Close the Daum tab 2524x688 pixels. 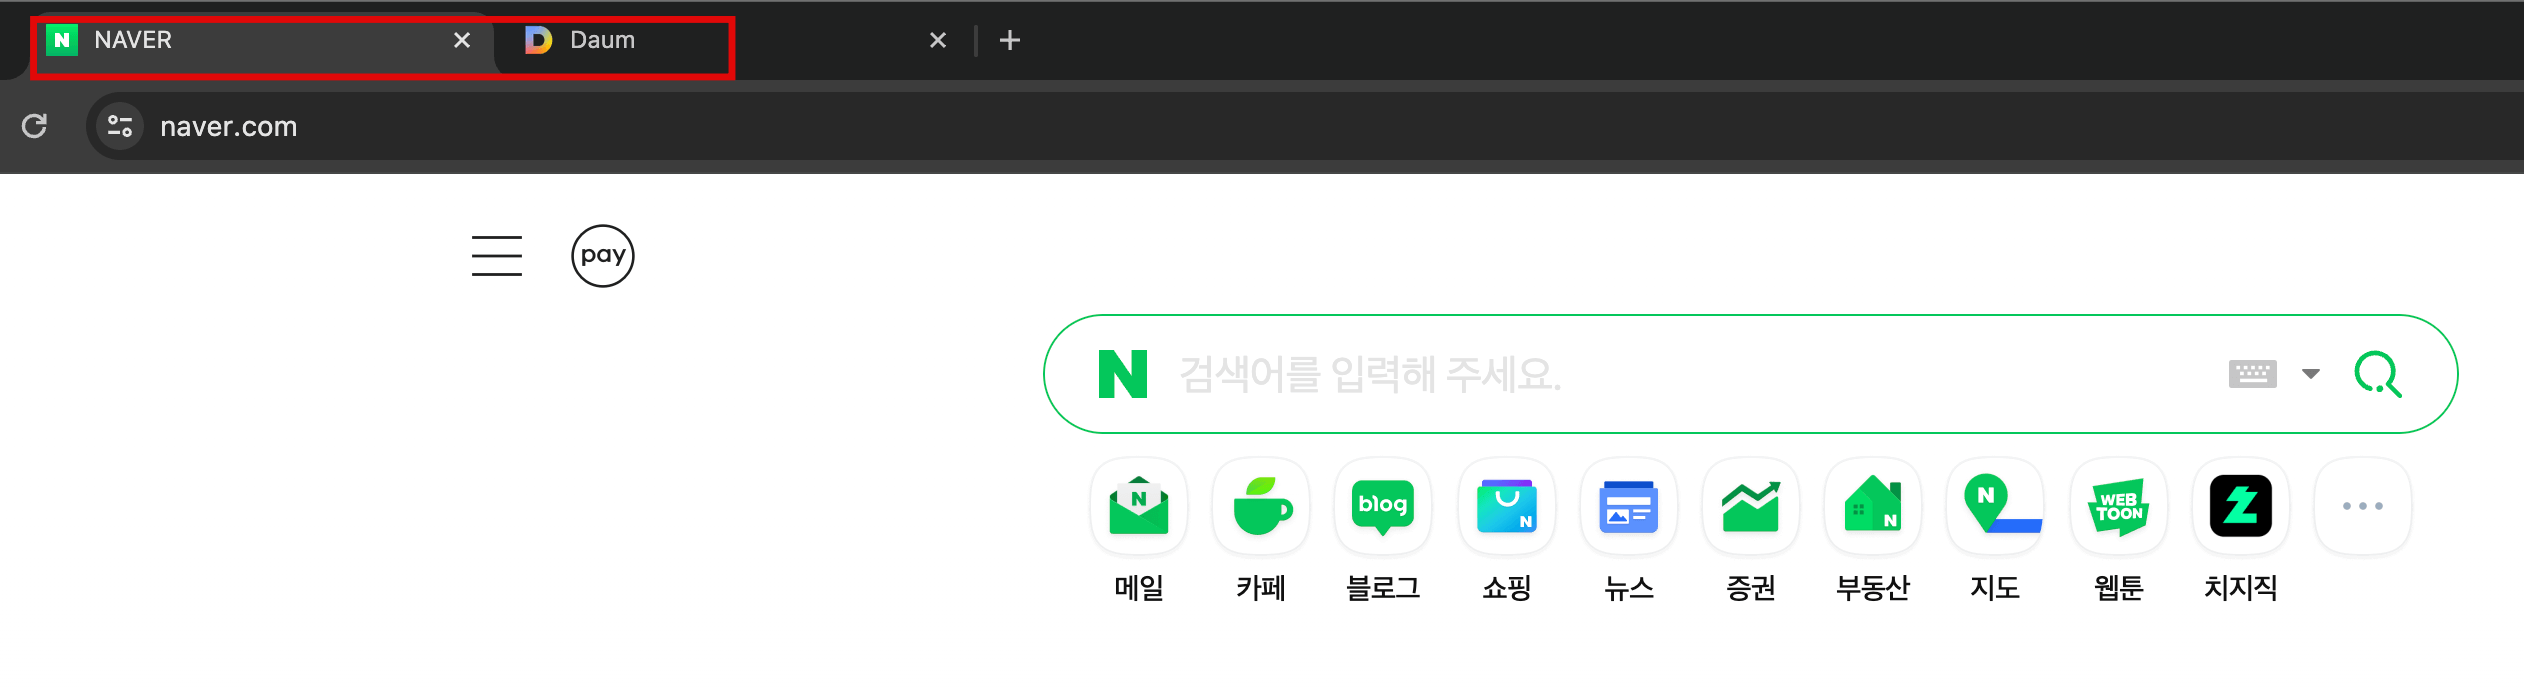[938, 40]
